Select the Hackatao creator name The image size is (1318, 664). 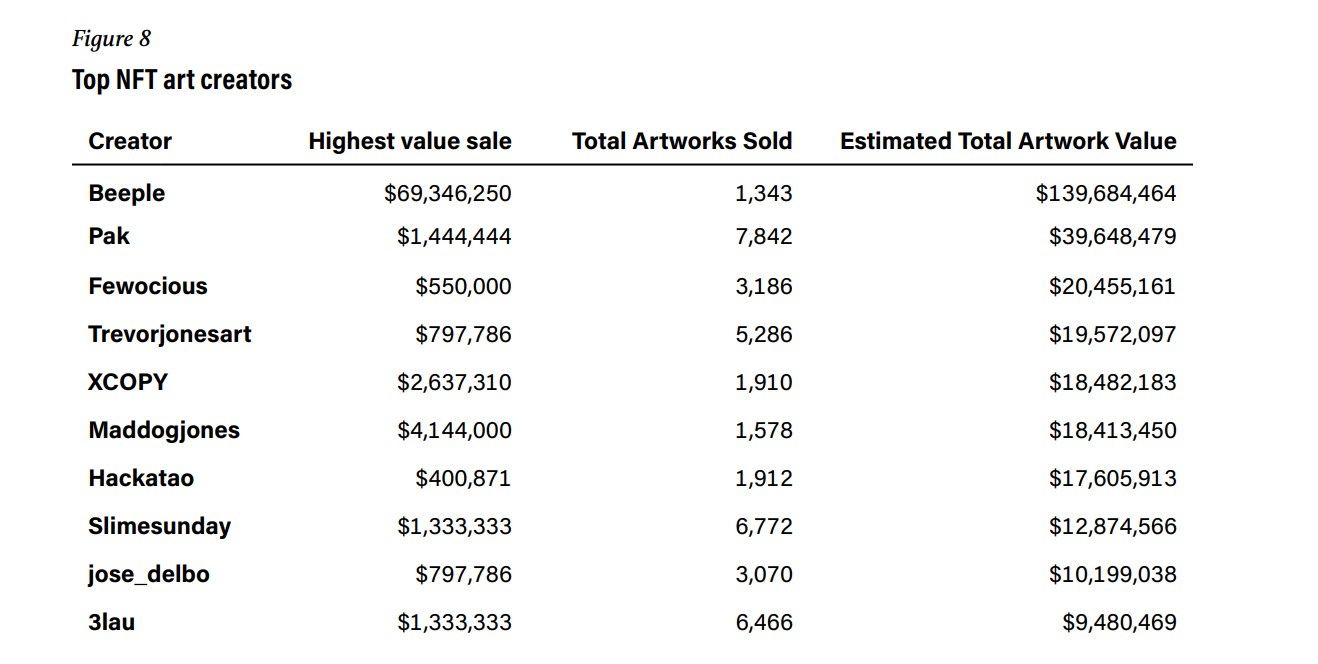(x=141, y=478)
